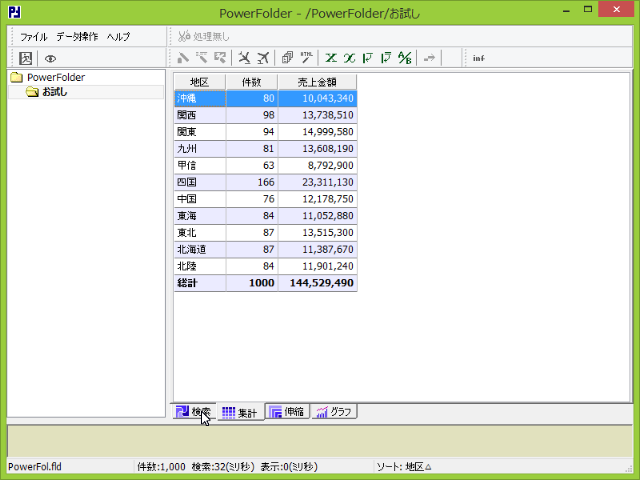The image size is (640, 480).
Task: Click the 総計 total row label
Action: click(x=200, y=283)
